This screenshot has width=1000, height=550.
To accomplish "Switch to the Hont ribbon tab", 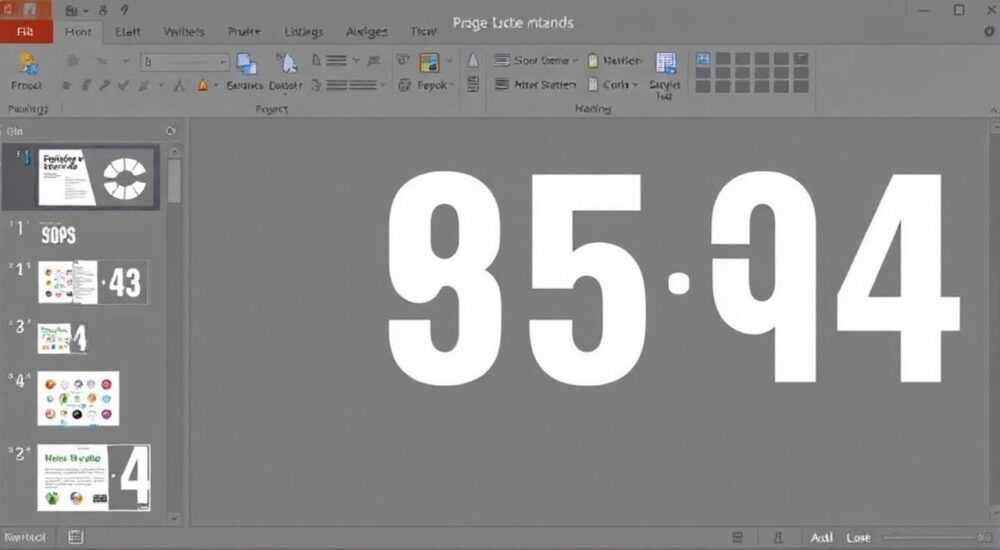I will 78,32.
